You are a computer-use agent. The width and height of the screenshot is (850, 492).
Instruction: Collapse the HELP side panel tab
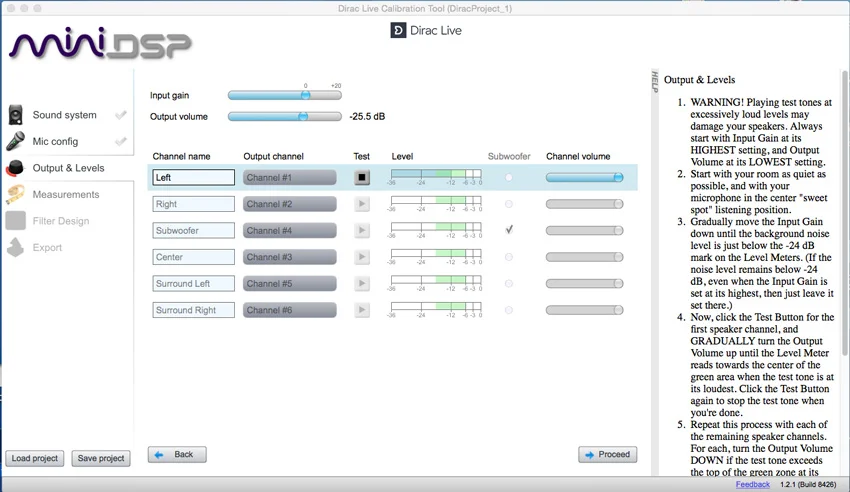pyautogui.click(x=655, y=82)
